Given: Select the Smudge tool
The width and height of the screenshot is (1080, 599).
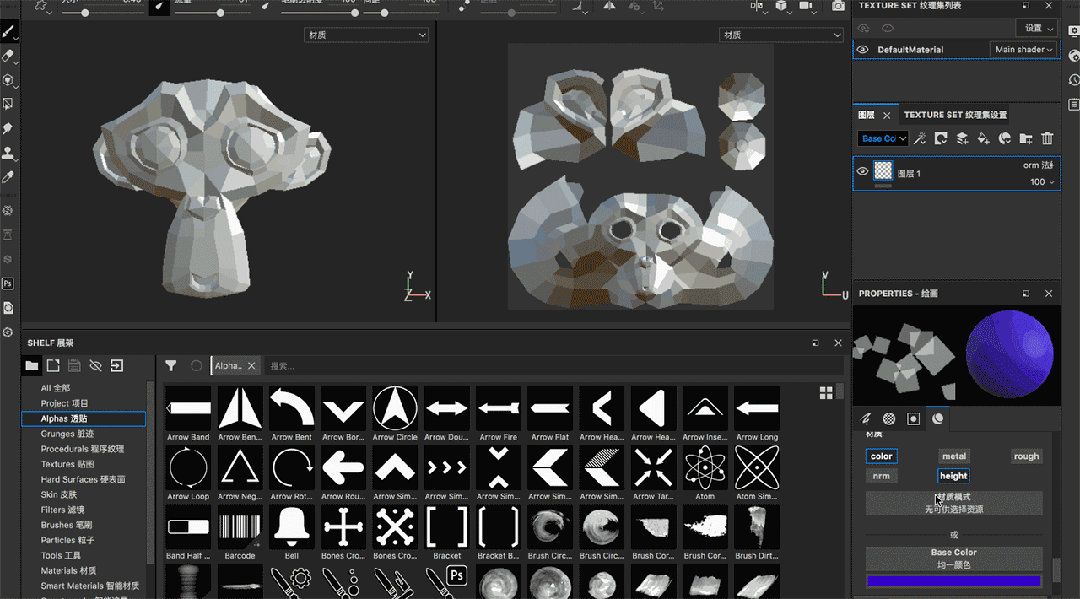Looking at the screenshot, I should click(8, 128).
